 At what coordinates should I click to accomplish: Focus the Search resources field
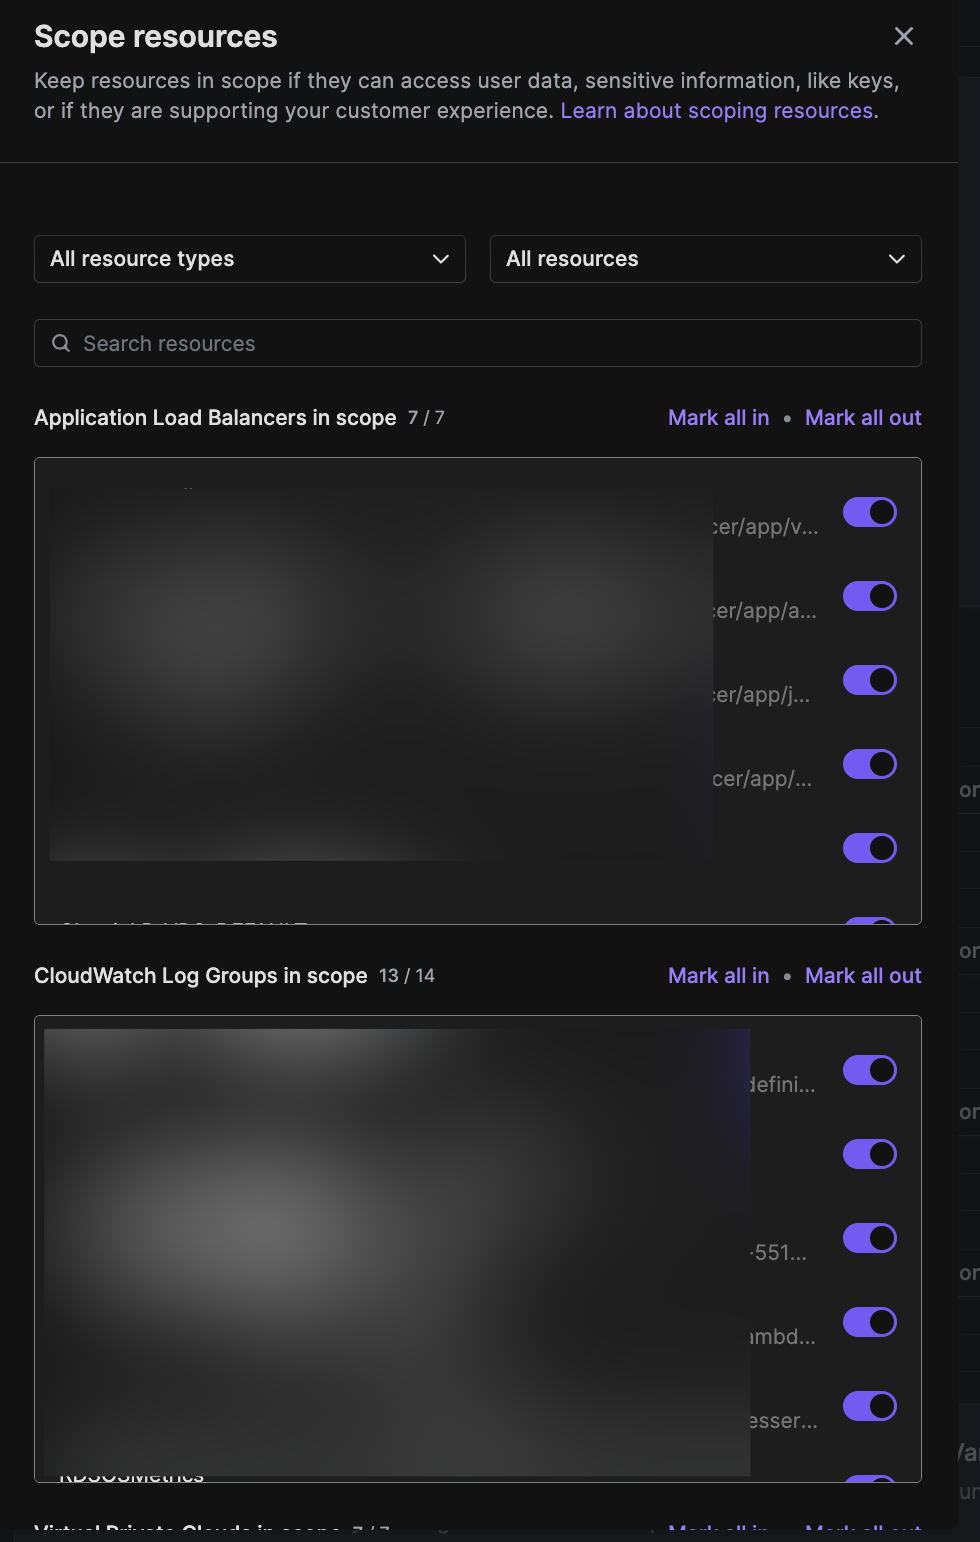coord(478,343)
